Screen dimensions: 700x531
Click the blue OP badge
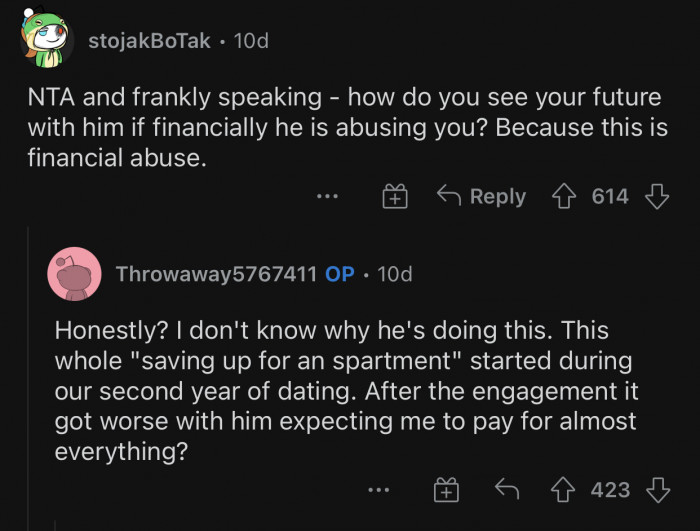340,273
